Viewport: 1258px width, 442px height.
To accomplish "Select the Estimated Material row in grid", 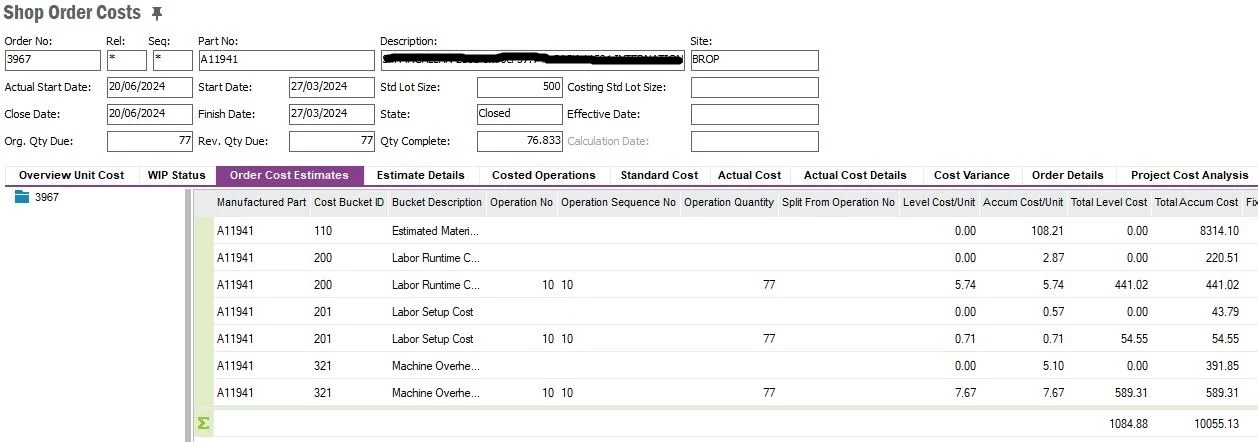I will (x=435, y=231).
